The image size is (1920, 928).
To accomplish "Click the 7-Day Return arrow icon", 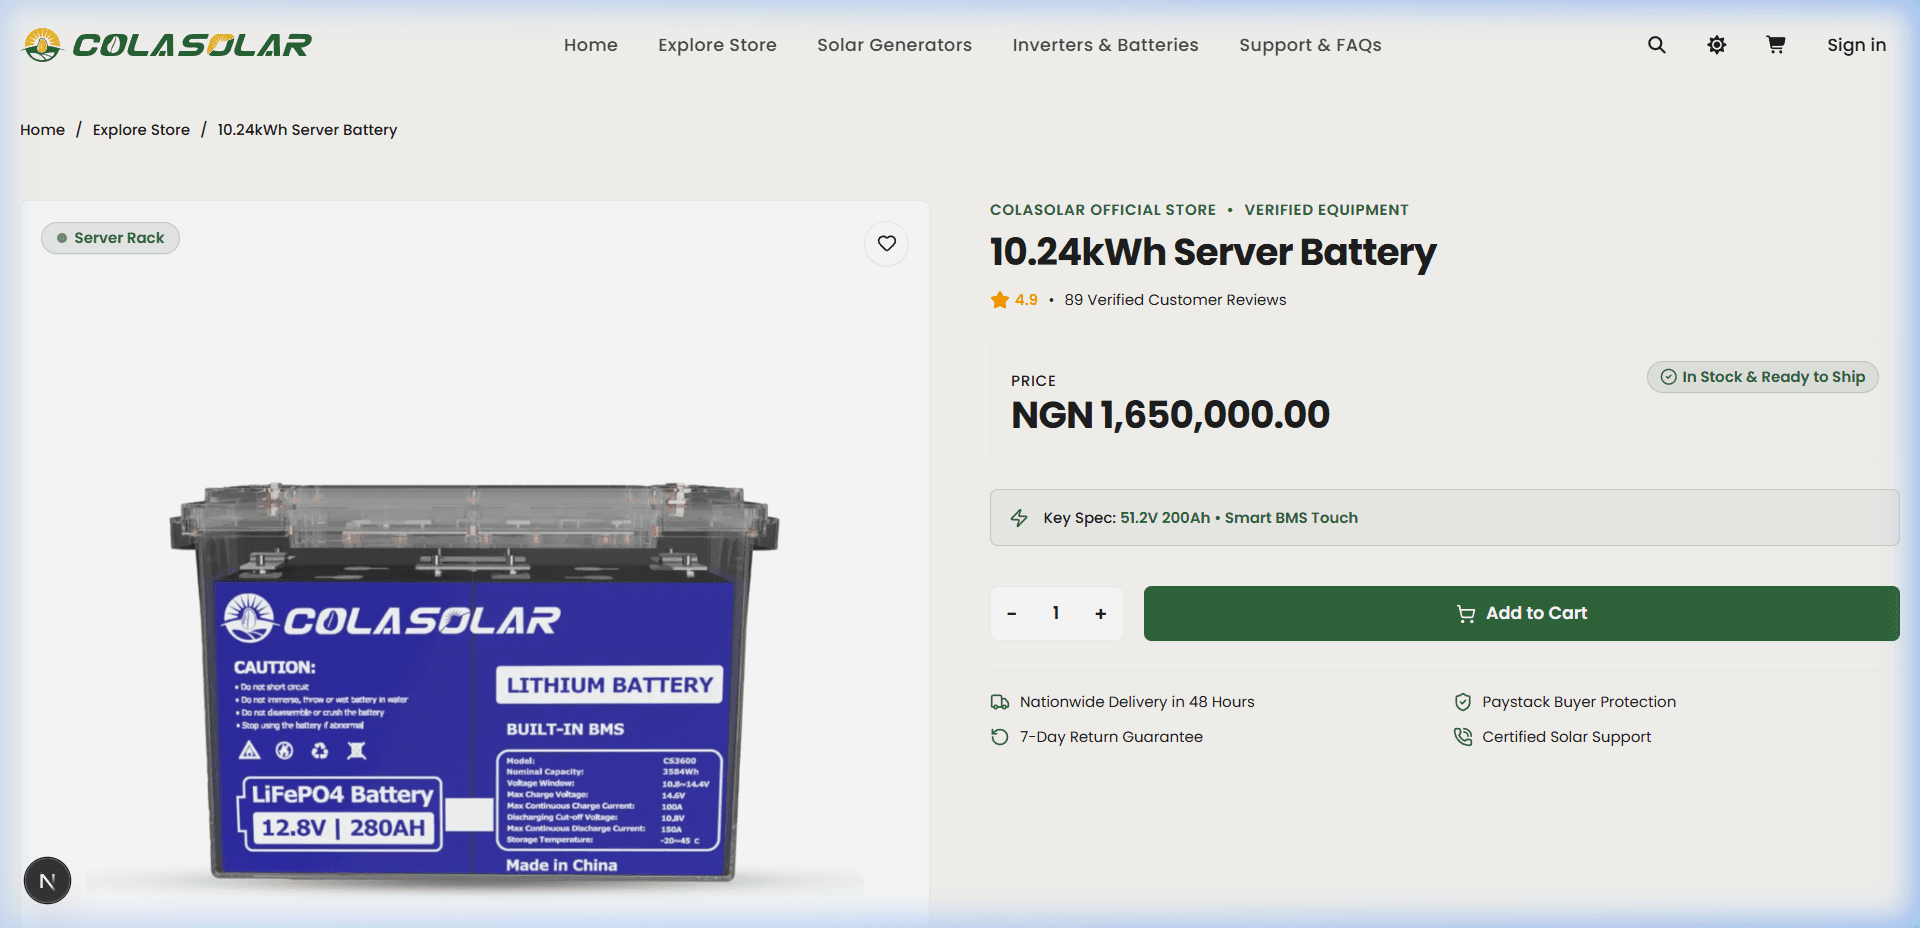I will [1000, 737].
